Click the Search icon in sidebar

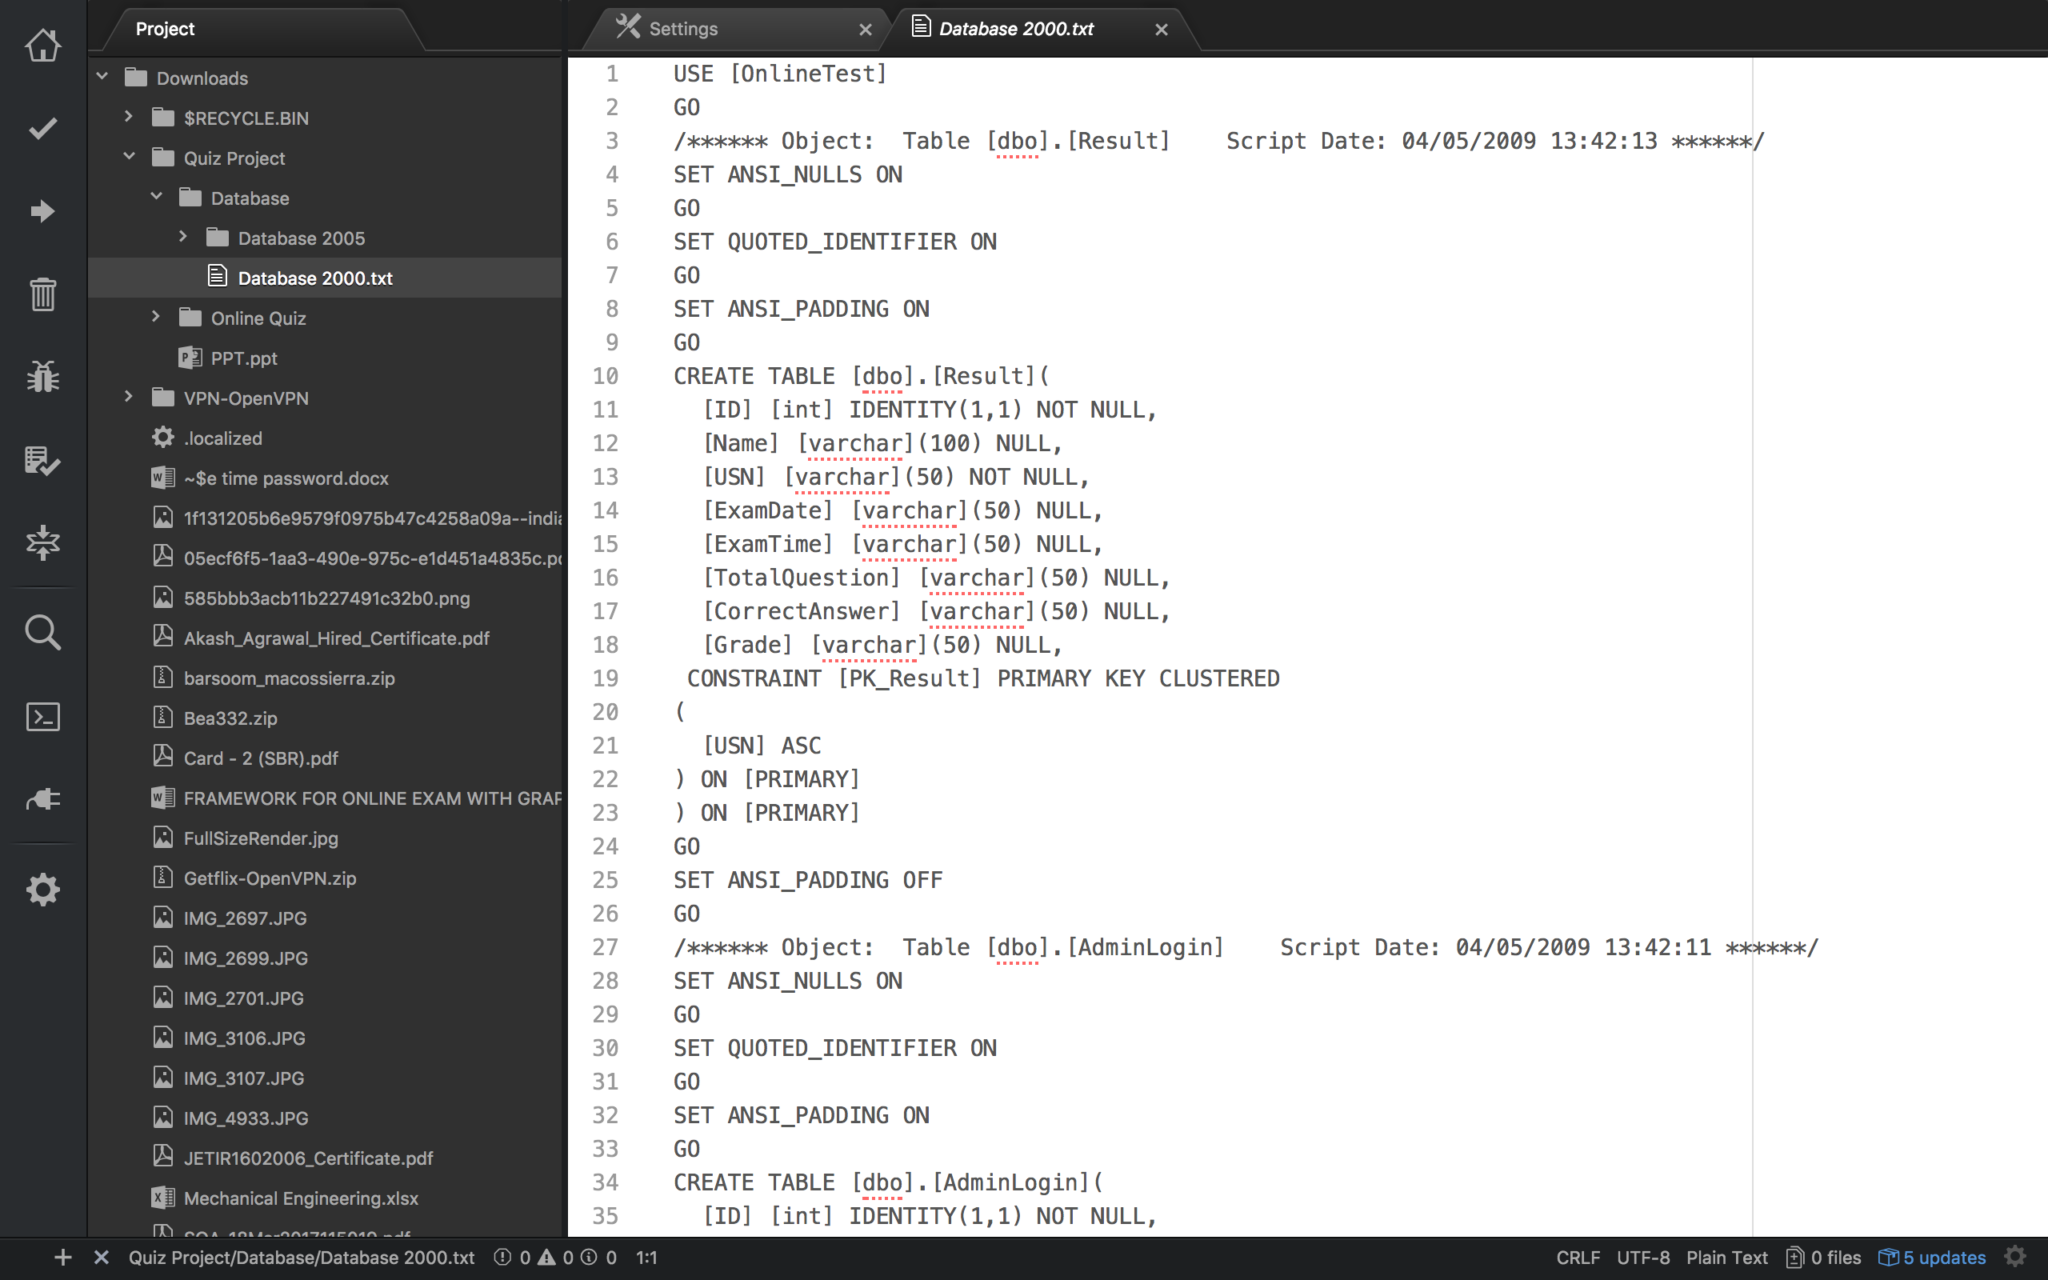tap(41, 633)
